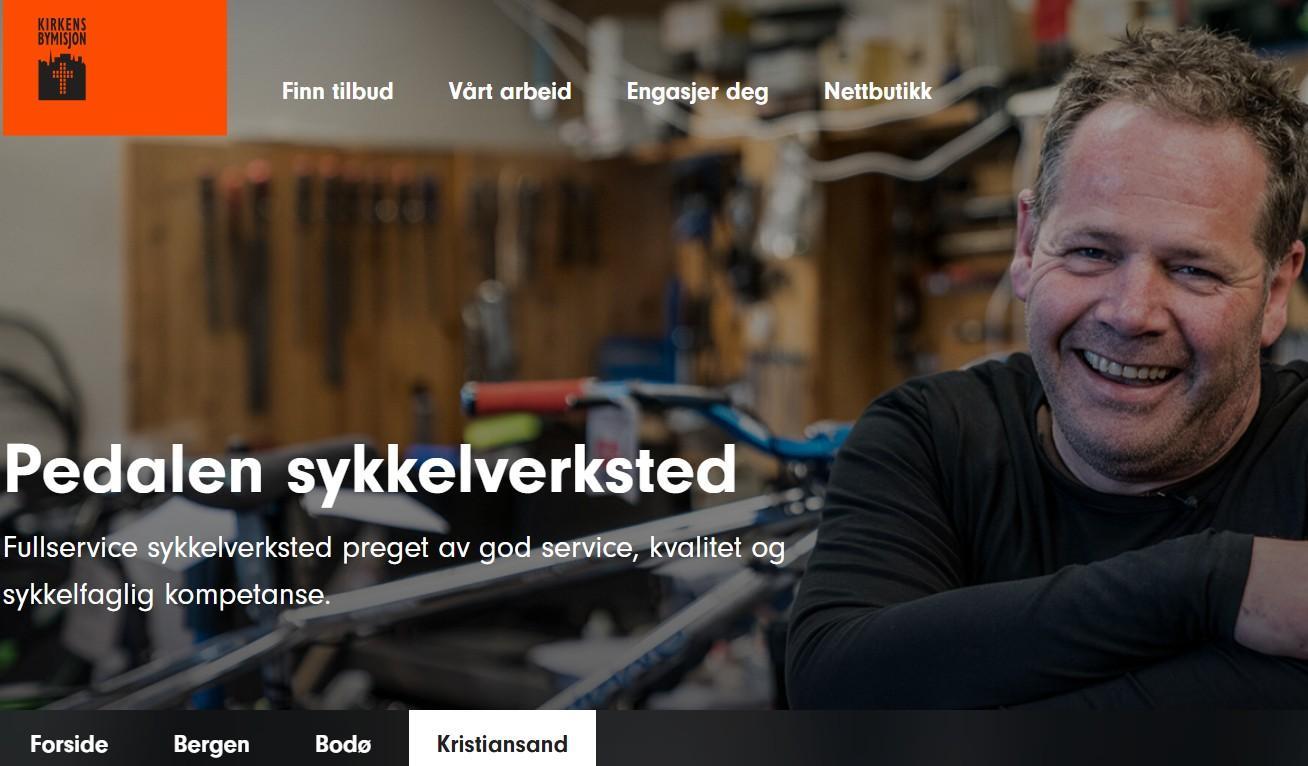The image size is (1308, 766).
Task: Click the Fullservice sykkelverksted description text
Action: pyautogui.click(x=394, y=571)
